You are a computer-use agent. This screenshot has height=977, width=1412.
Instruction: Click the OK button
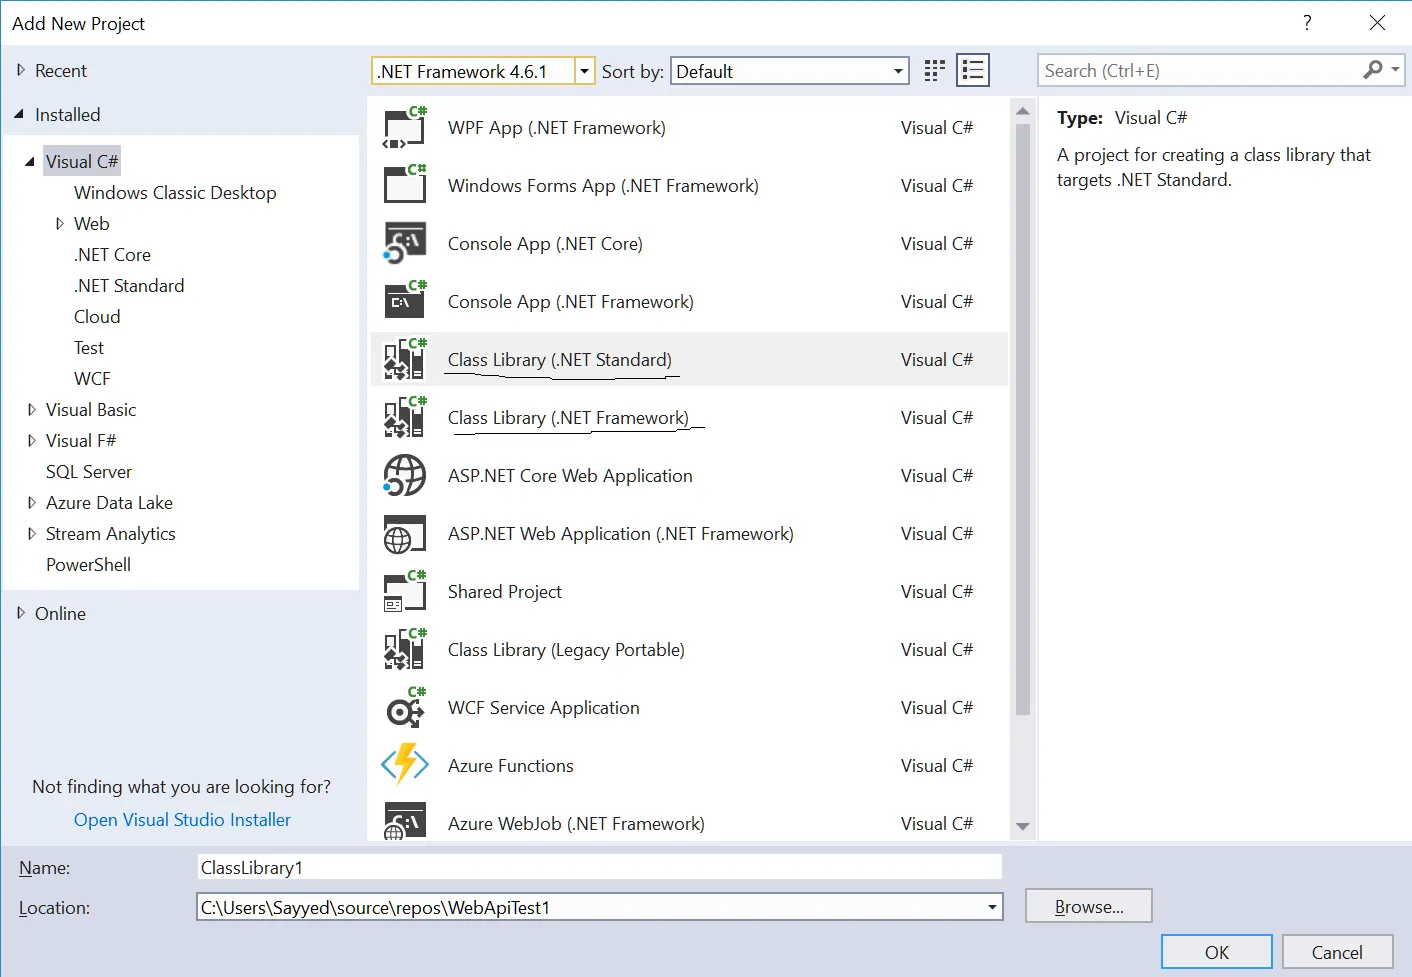[x=1217, y=952]
